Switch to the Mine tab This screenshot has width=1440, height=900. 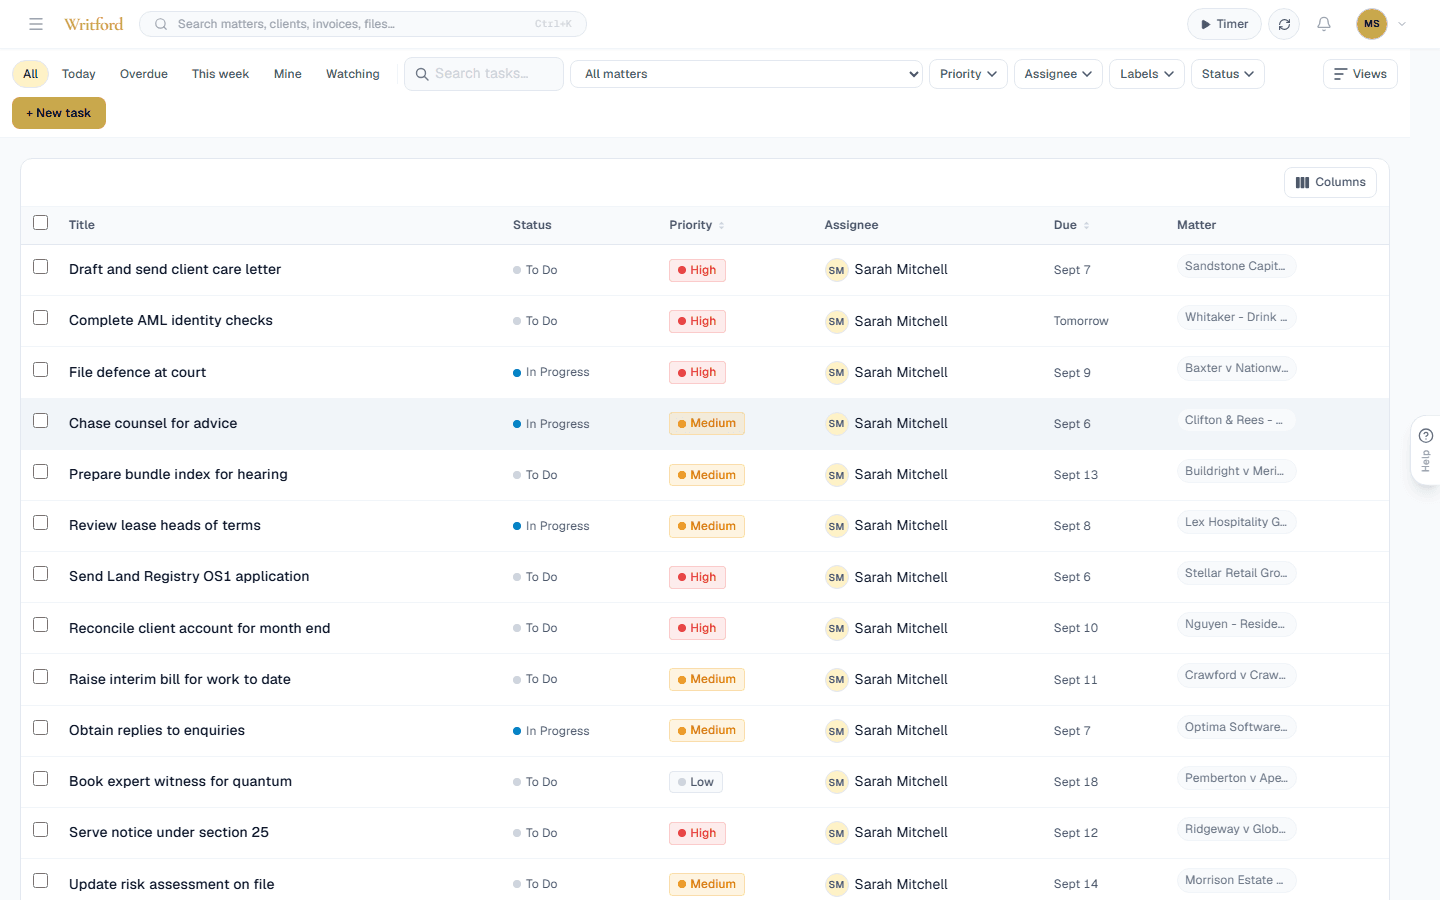pyautogui.click(x=288, y=74)
